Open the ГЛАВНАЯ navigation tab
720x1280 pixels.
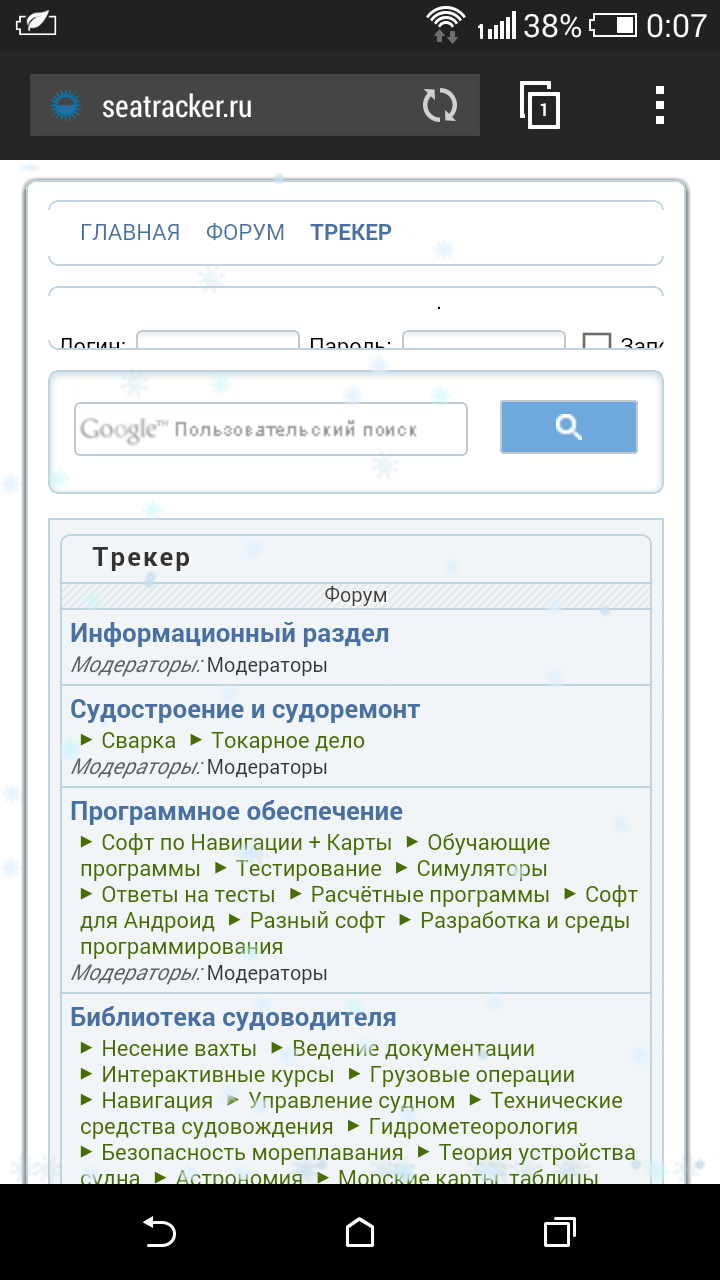(130, 232)
